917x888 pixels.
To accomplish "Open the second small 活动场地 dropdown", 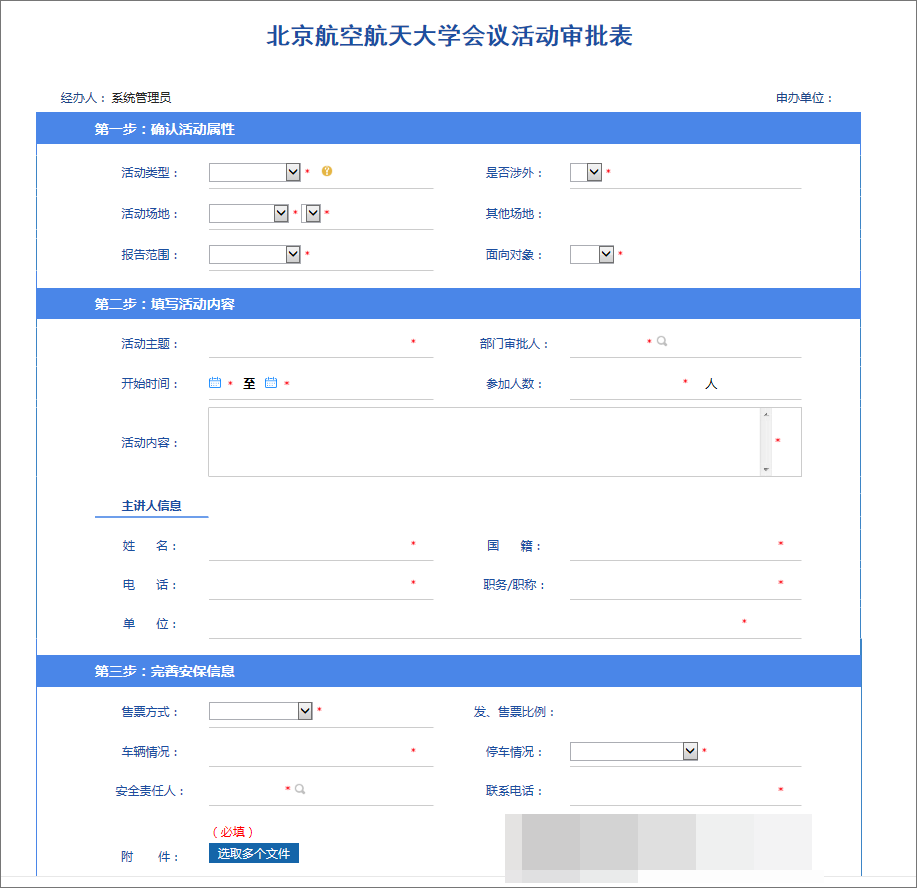I will coord(311,214).
